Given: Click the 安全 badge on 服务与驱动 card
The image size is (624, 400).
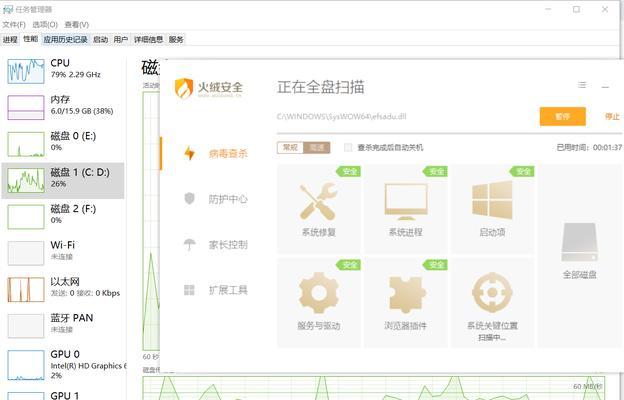Looking at the screenshot, I should 349,265.
